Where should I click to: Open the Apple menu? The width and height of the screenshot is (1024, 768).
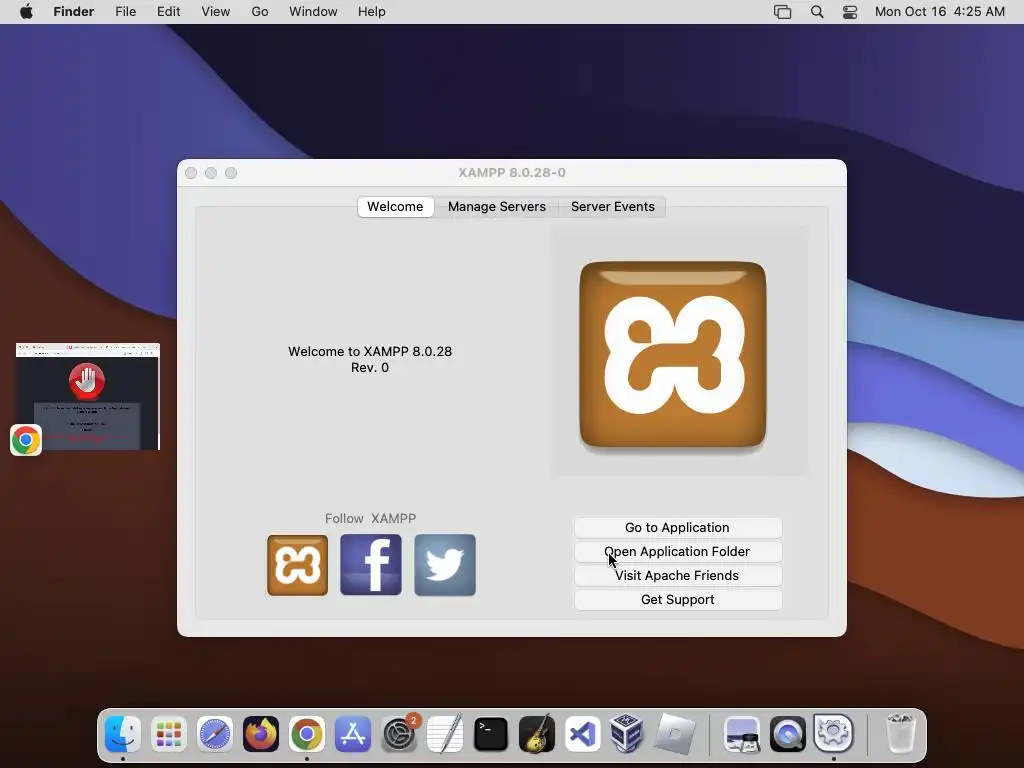pyautogui.click(x=26, y=12)
